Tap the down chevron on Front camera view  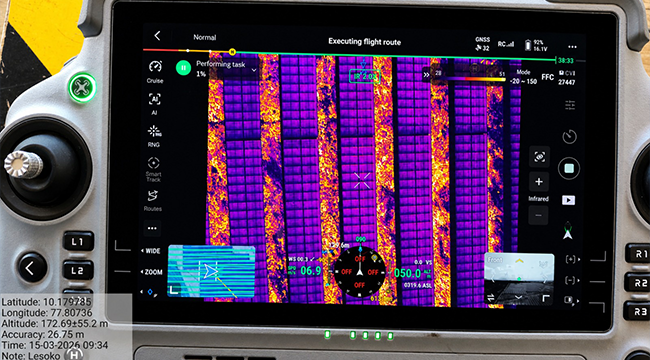518,297
